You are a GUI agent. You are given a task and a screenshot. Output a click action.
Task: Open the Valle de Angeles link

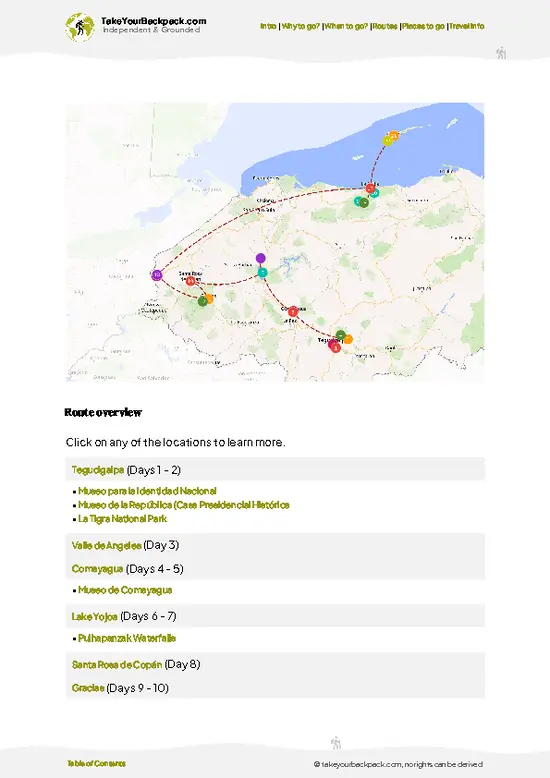click(x=106, y=545)
